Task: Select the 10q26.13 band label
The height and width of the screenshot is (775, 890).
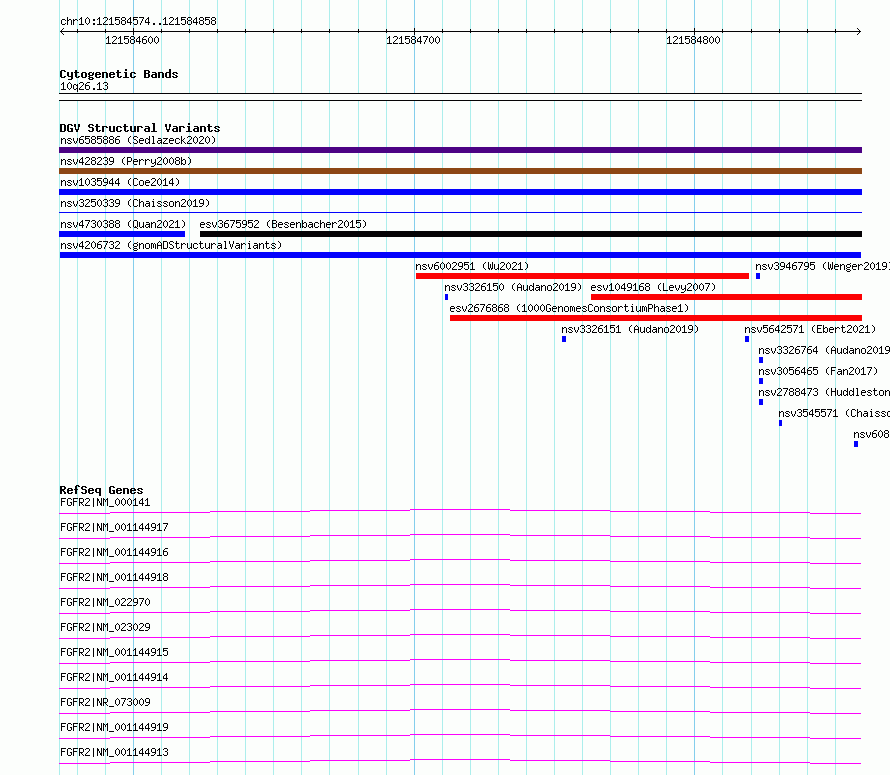Action: pos(84,86)
